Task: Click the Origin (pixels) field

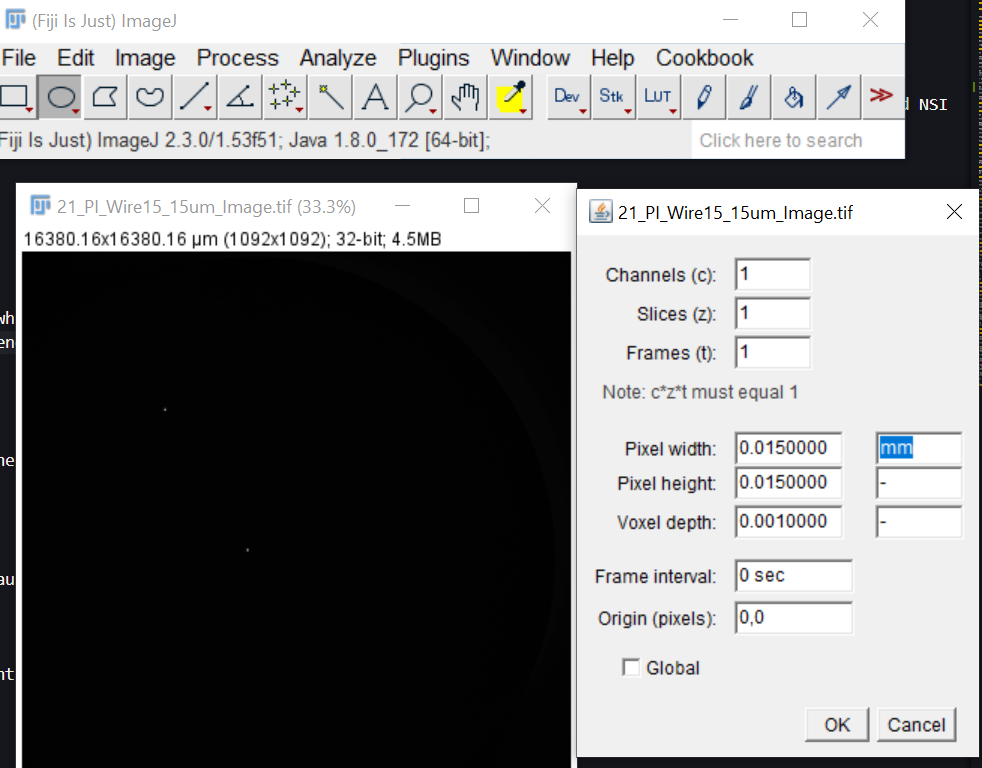Action: coord(793,618)
